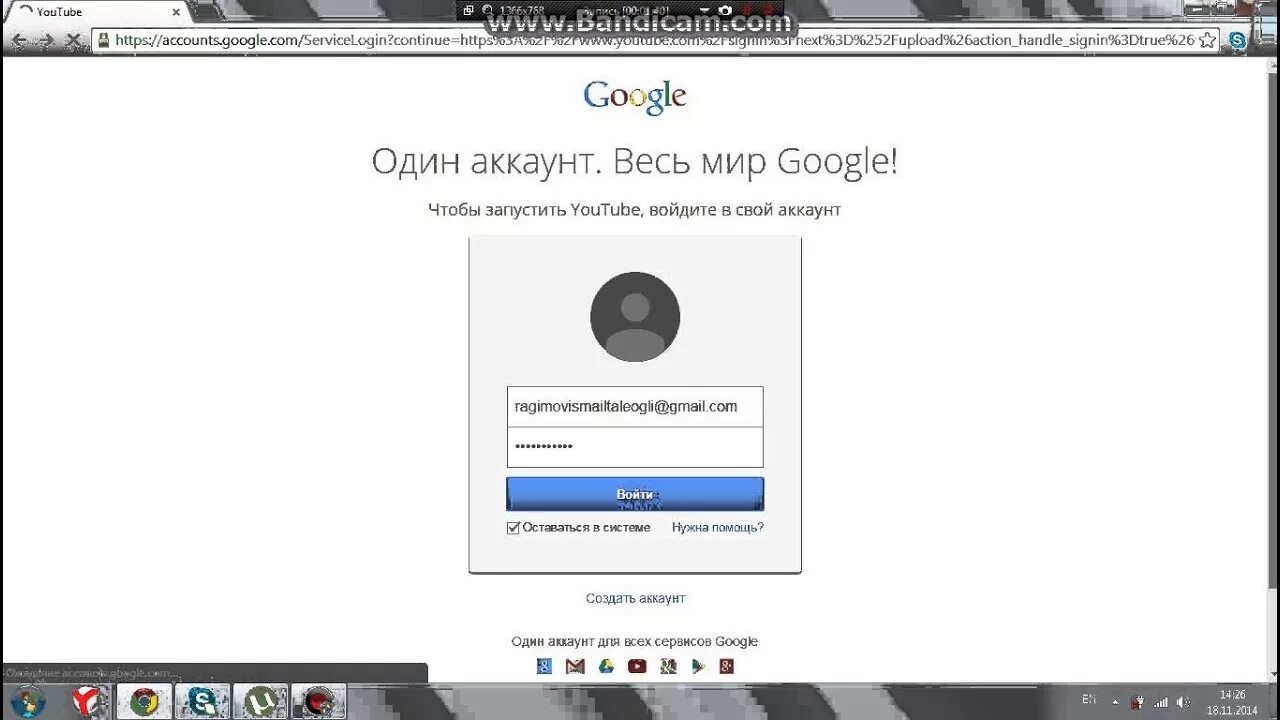Image resolution: width=1280 pixels, height=720 pixels.
Task: Focus the email address input field
Action: [x=635, y=407]
